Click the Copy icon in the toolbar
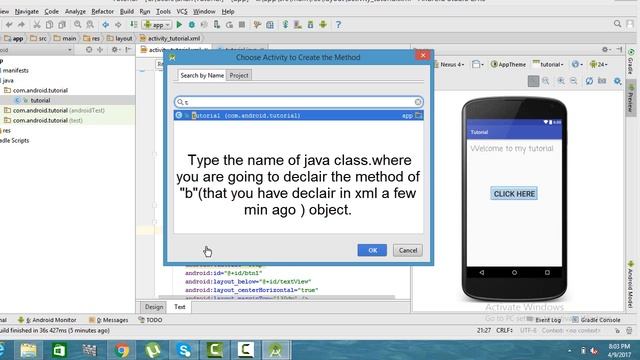This screenshot has height=360, width=640. (49, 25)
